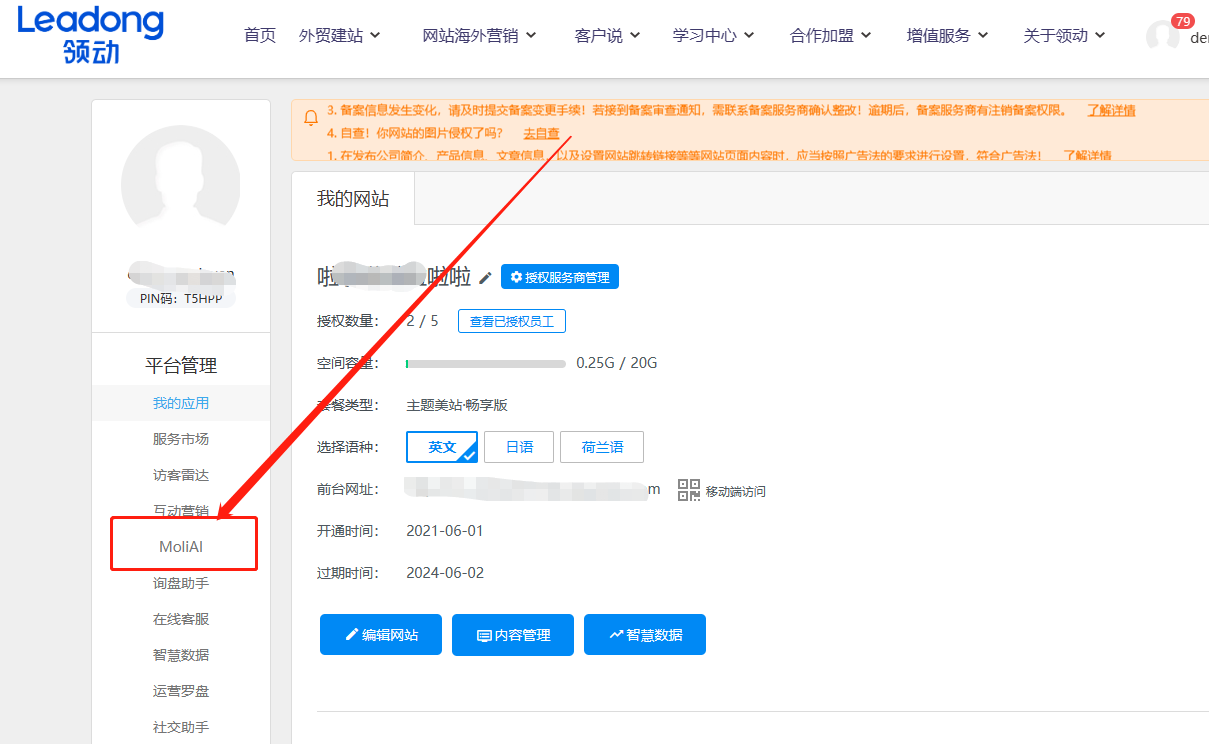Viewport: 1209px width, 744px height.
Task: Open the user avatar with 79 badge
Action: click(x=1163, y=36)
